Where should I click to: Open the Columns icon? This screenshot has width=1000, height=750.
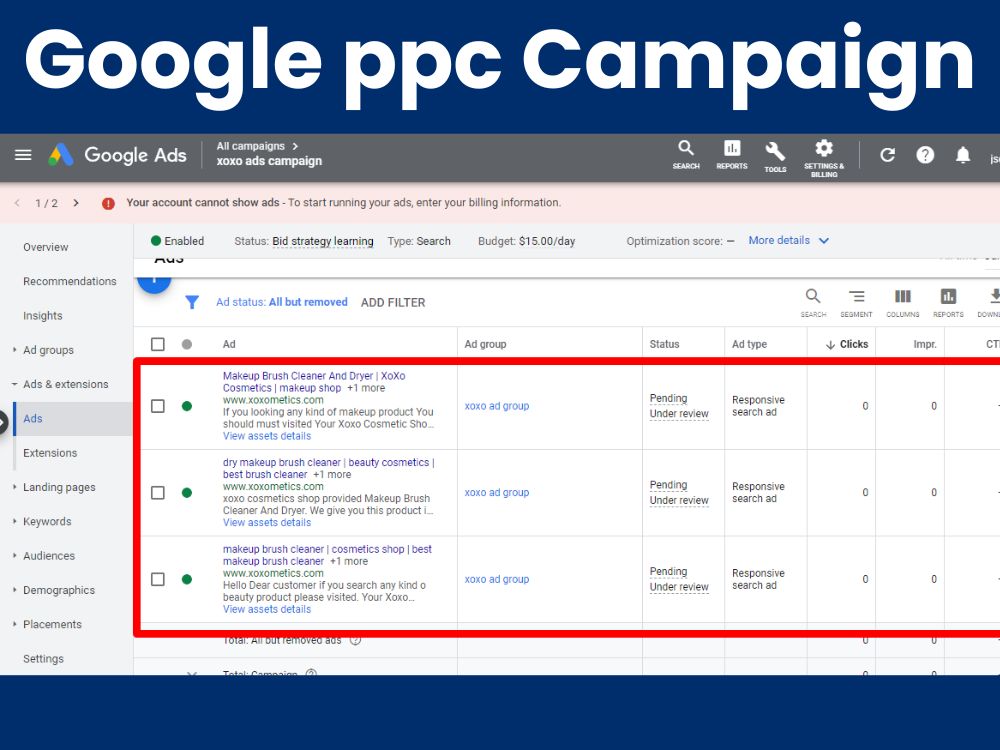902,302
